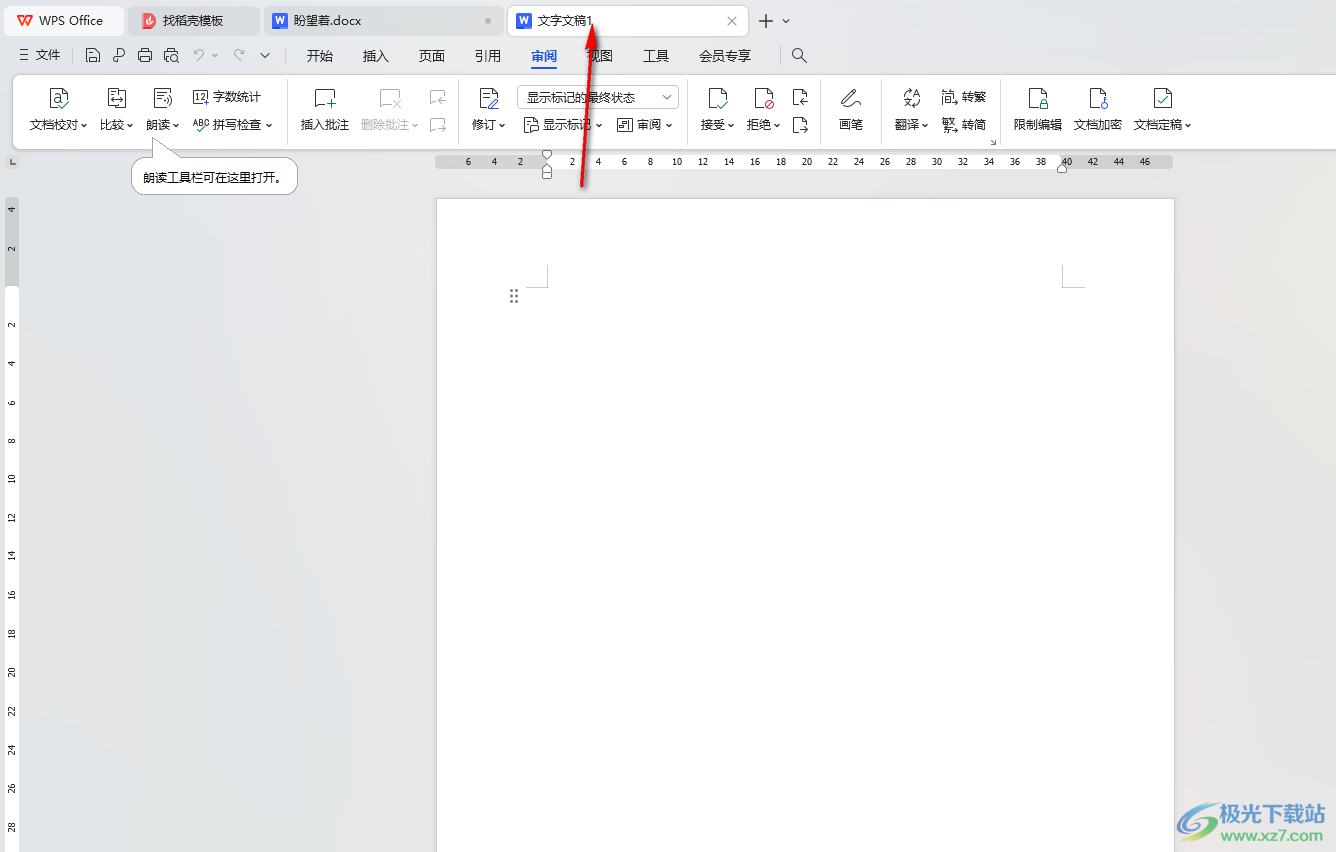Switch to the 开始 ribbon tab
The height and width of the screenshot is (852, 1336).
pyautogui.click(x=320, y=56)
